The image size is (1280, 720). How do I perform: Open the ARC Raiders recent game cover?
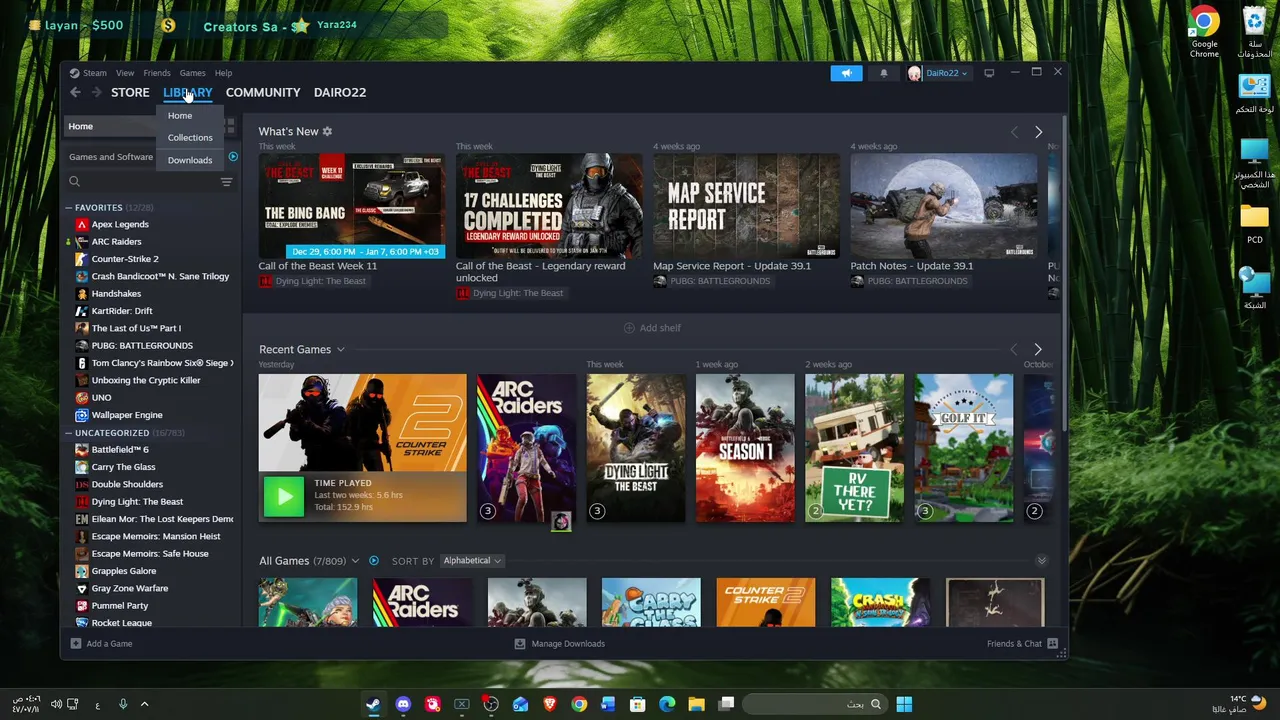[x=526, y=448]
